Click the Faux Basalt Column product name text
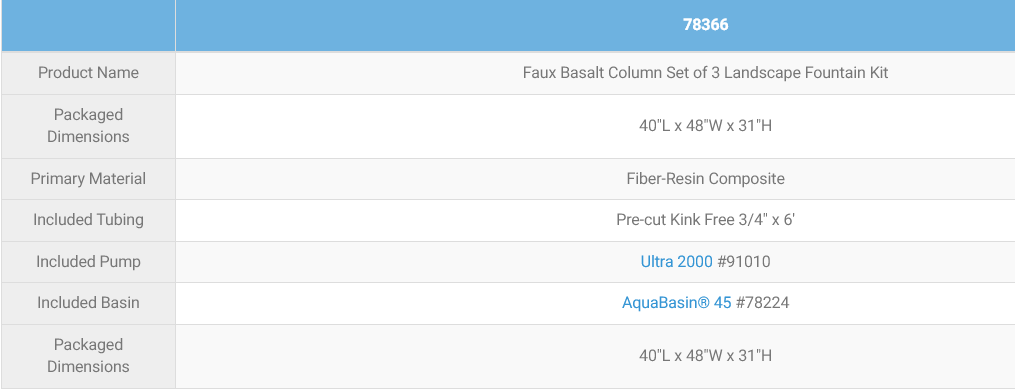The image size is (1015, 392). tap(706, 72)
